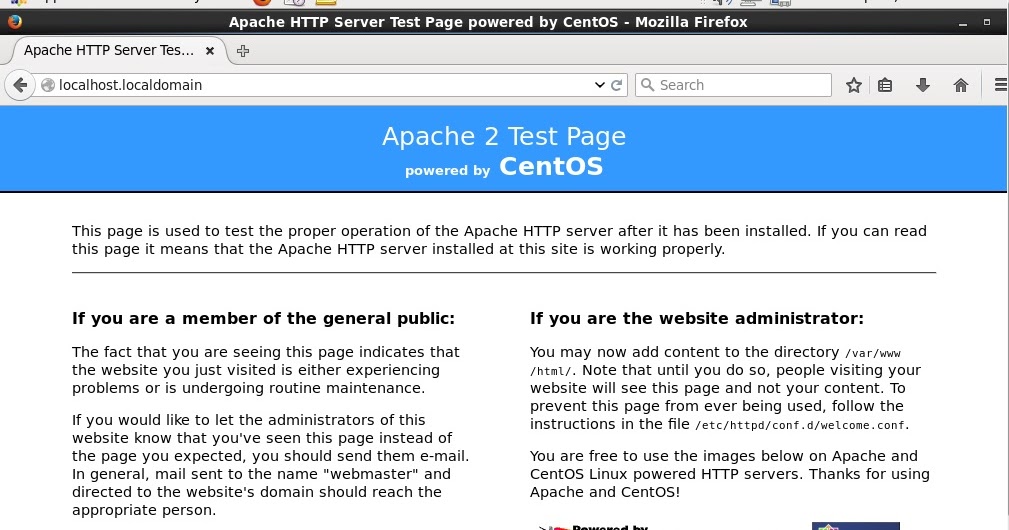
Task: Open the URL bar history dropdown
Action: [600, 85]
